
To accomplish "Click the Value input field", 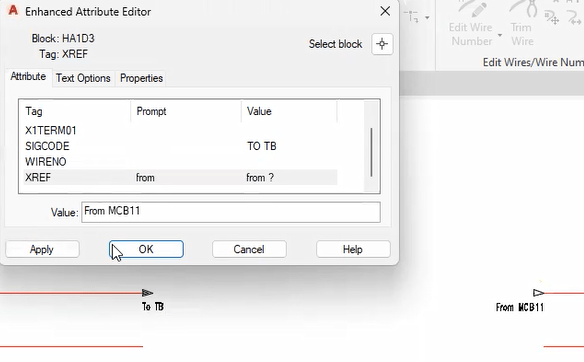I will tap(231, 212).
